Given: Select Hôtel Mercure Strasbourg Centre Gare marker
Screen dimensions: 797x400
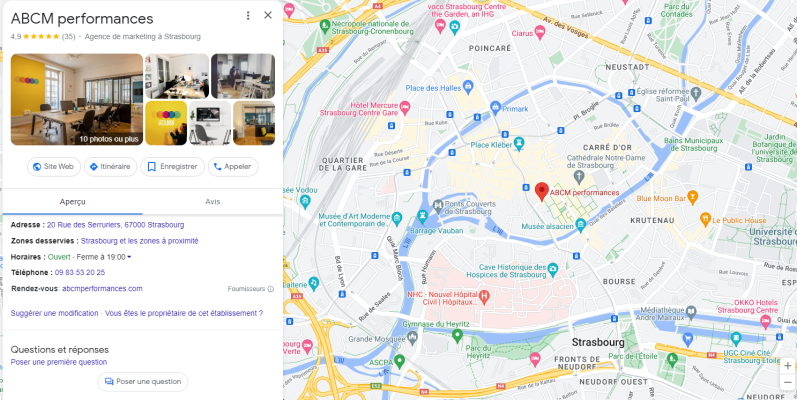Looking at the screenshot, I should tap(405, 107).
